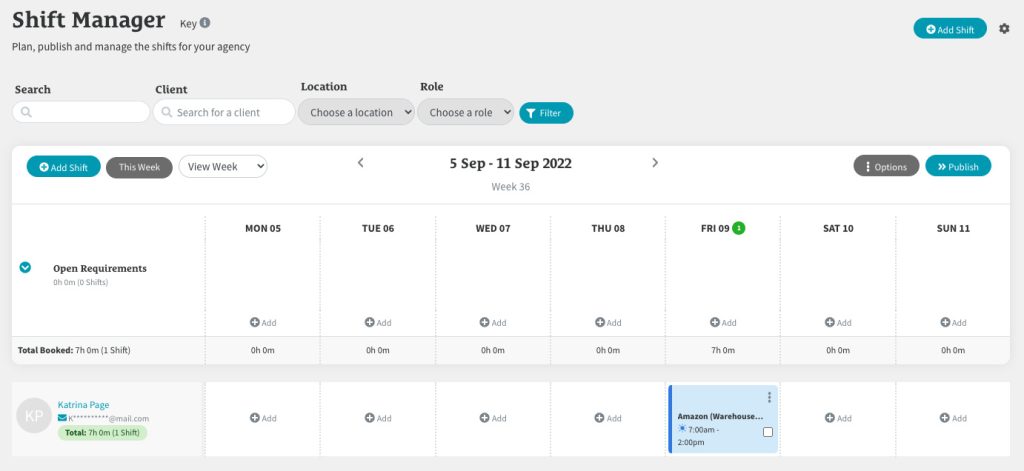Viewport: 1024px width, 471px height.
Task: Click the green notification badge on FRI 09
Action: click(738, 228)
